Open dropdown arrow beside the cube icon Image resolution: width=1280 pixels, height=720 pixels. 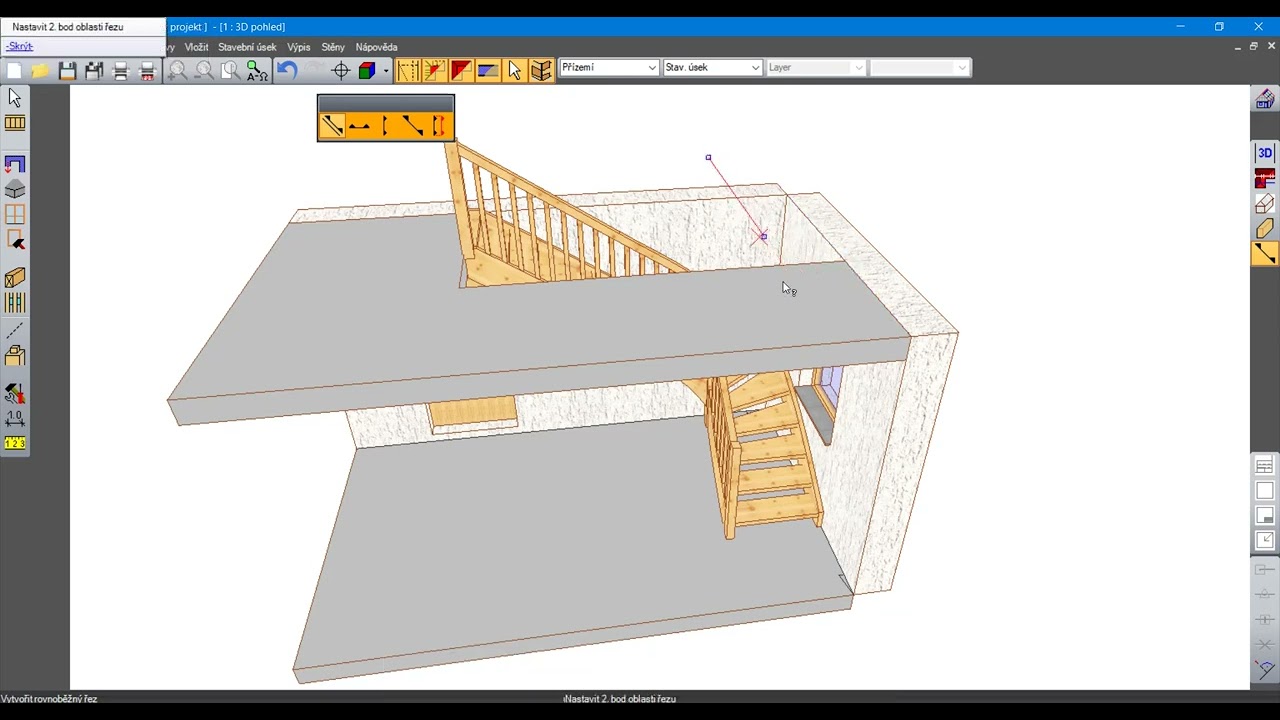pos(385,70)
